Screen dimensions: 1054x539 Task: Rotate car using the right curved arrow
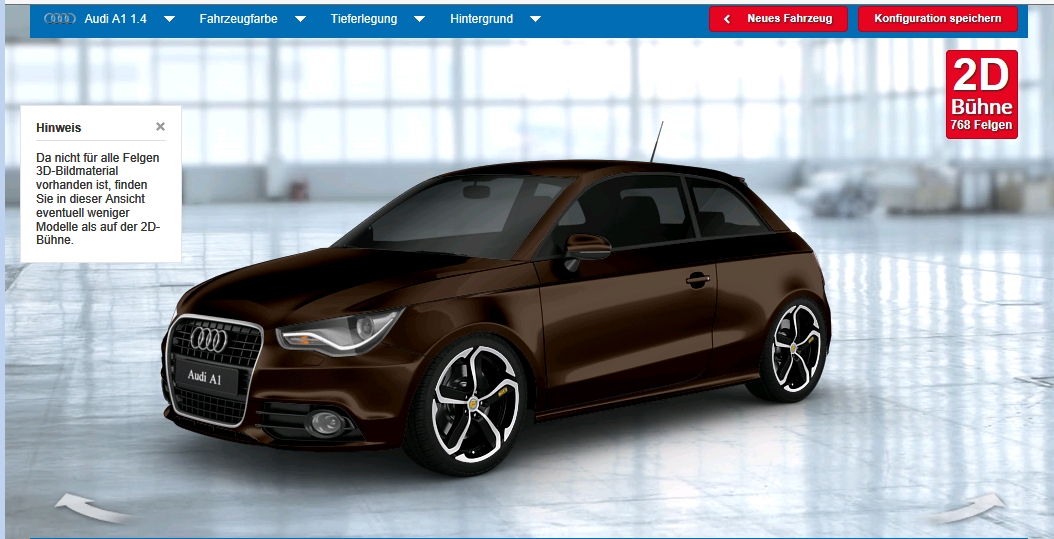click(970, 507)
